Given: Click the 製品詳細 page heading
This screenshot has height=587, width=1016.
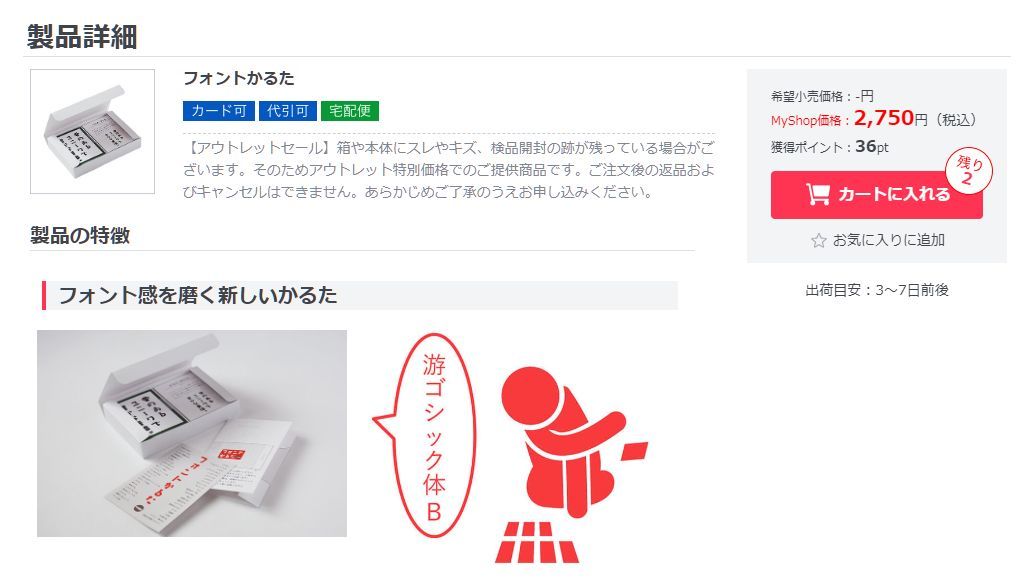Looking at the screenshot, I should click(x=82, y=36).
